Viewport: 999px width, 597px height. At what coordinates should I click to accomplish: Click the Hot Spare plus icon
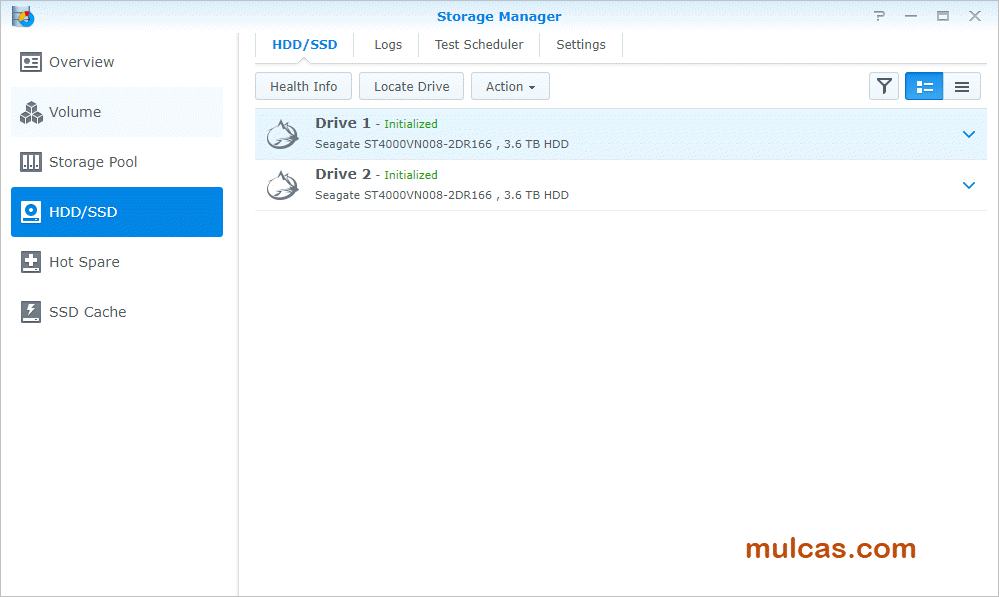click(x=31, y=262)
